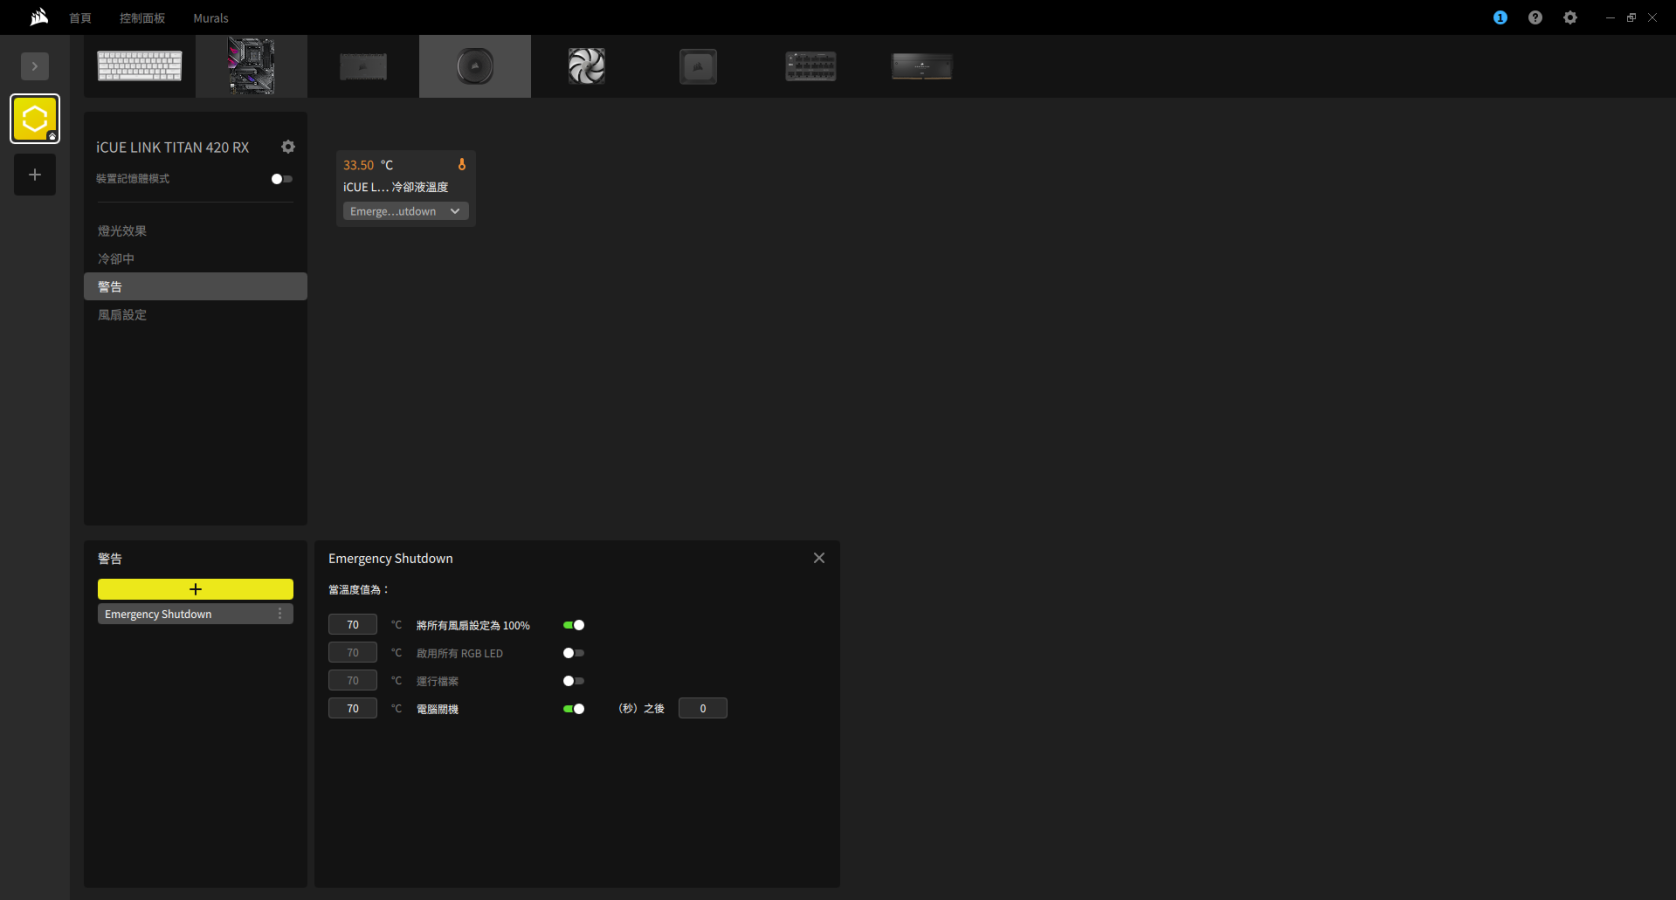
Task: Open iCUE global settings gear
Action: pos(1570,18)
